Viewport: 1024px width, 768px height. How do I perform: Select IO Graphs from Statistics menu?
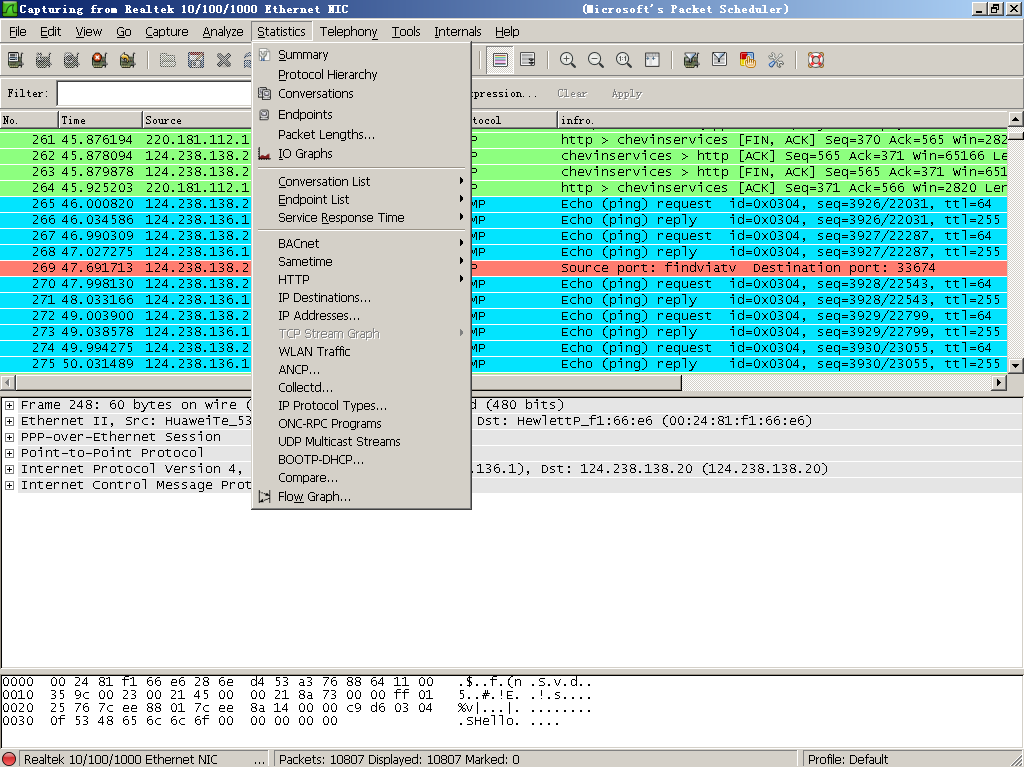coord(305,154)
